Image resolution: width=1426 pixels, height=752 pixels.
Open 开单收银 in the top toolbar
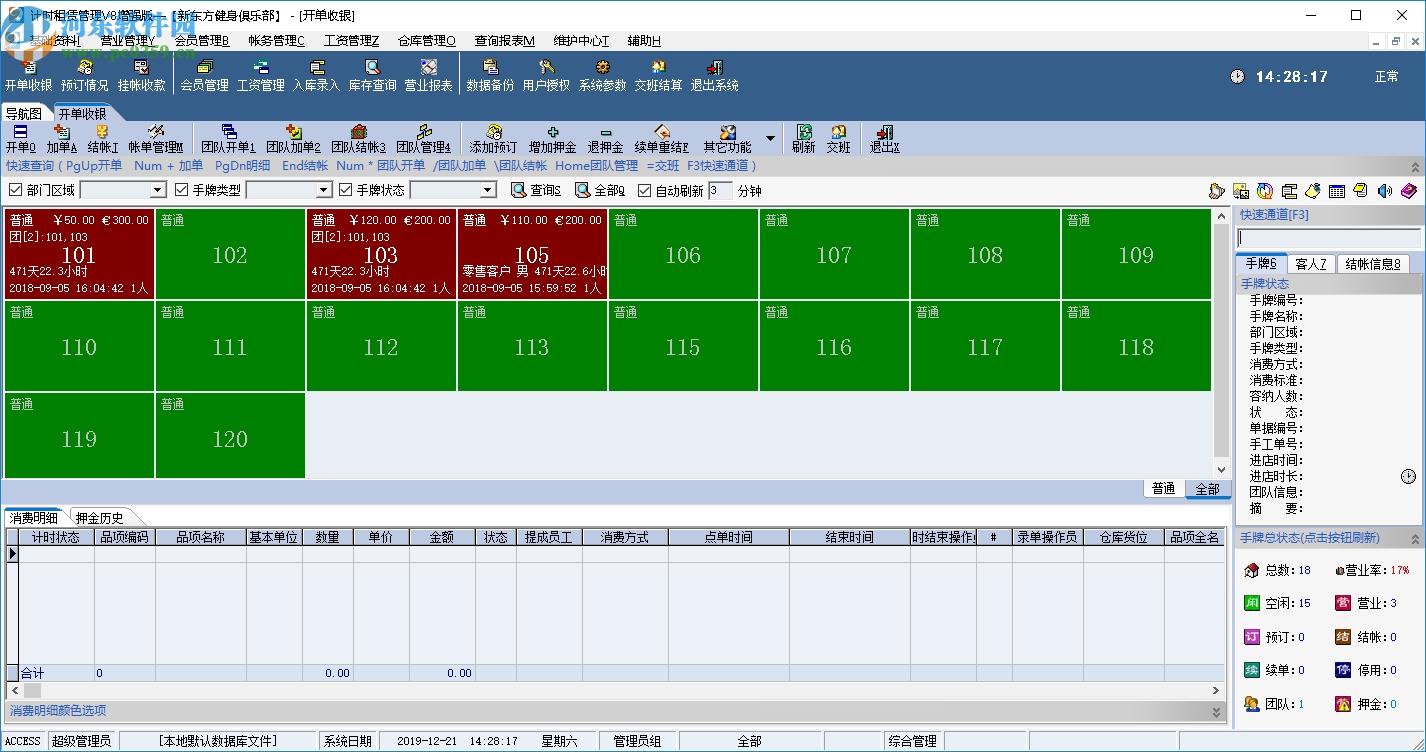pos(28,76)
